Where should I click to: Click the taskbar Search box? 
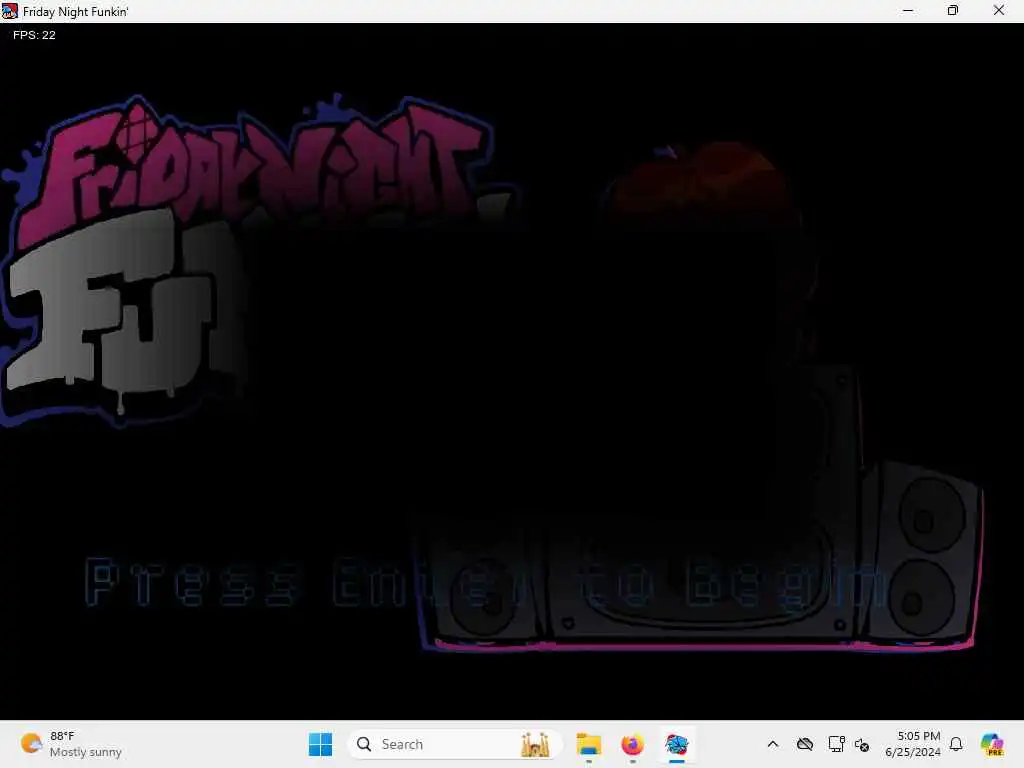click(455, 744)
